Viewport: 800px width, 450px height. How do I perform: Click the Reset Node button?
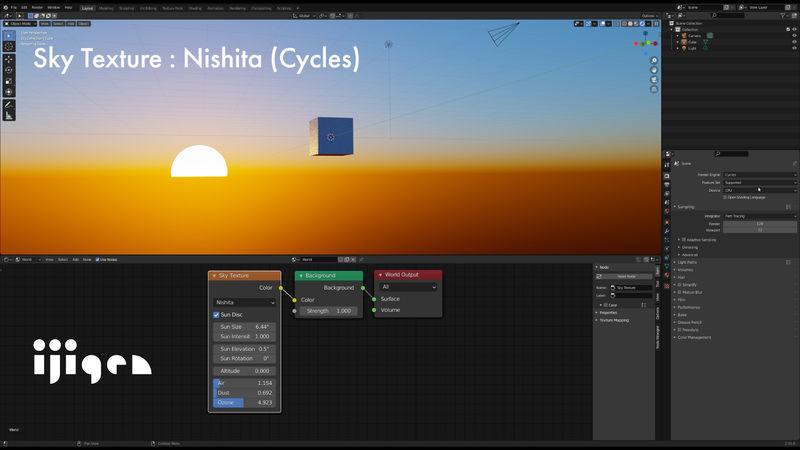tap(626, 277)
